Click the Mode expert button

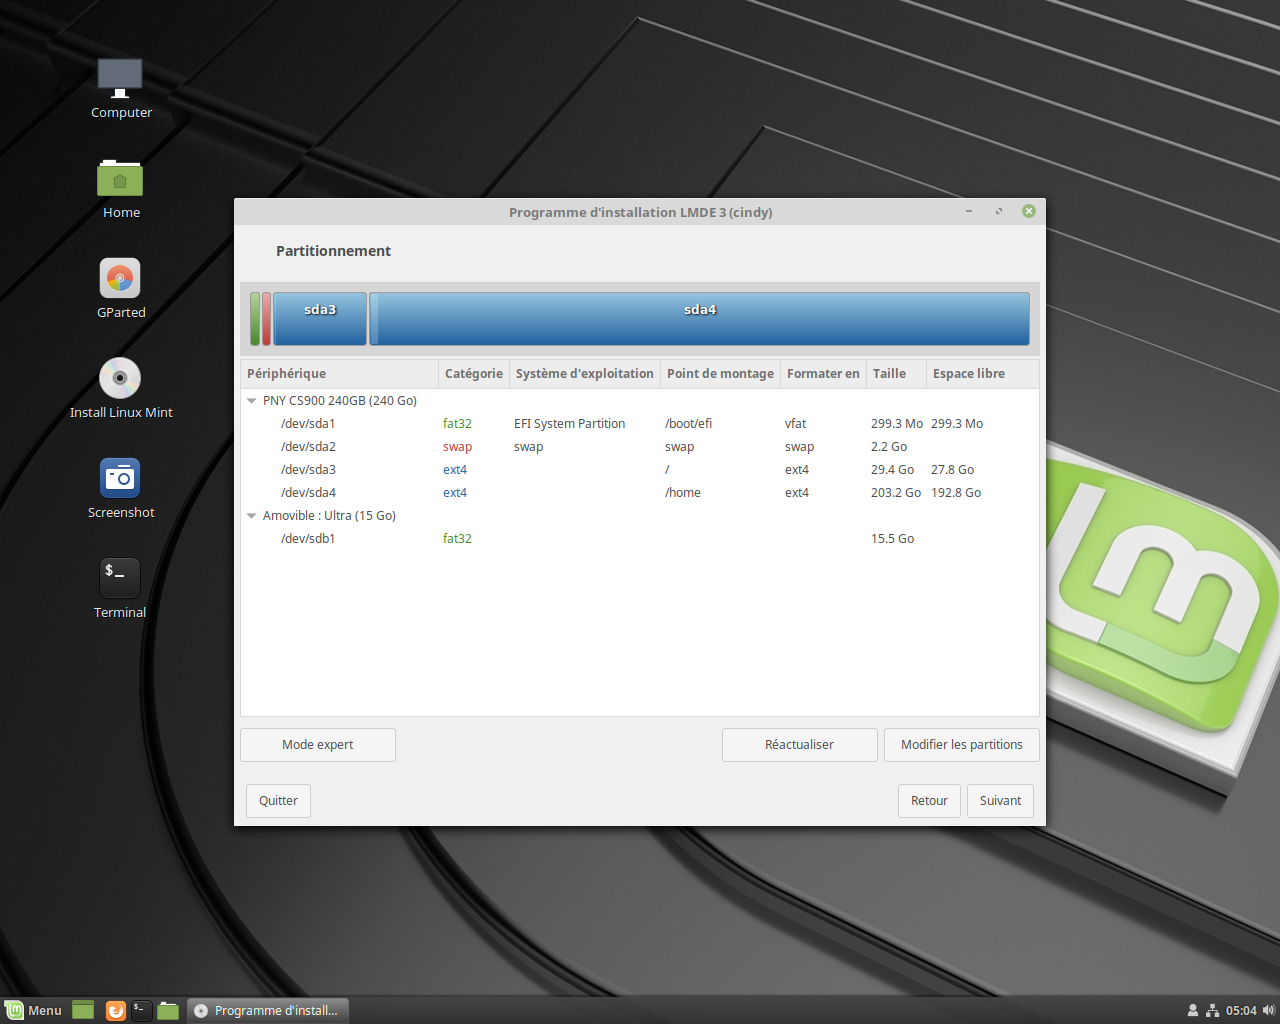pos(318,745)
